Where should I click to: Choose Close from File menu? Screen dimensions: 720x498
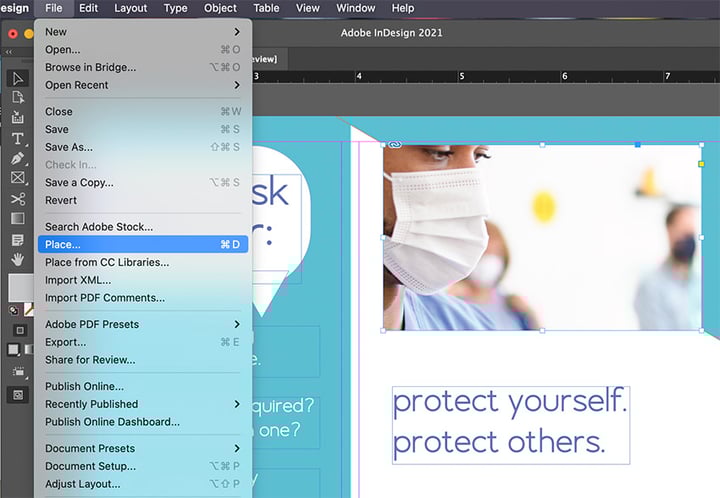(143, 112)
